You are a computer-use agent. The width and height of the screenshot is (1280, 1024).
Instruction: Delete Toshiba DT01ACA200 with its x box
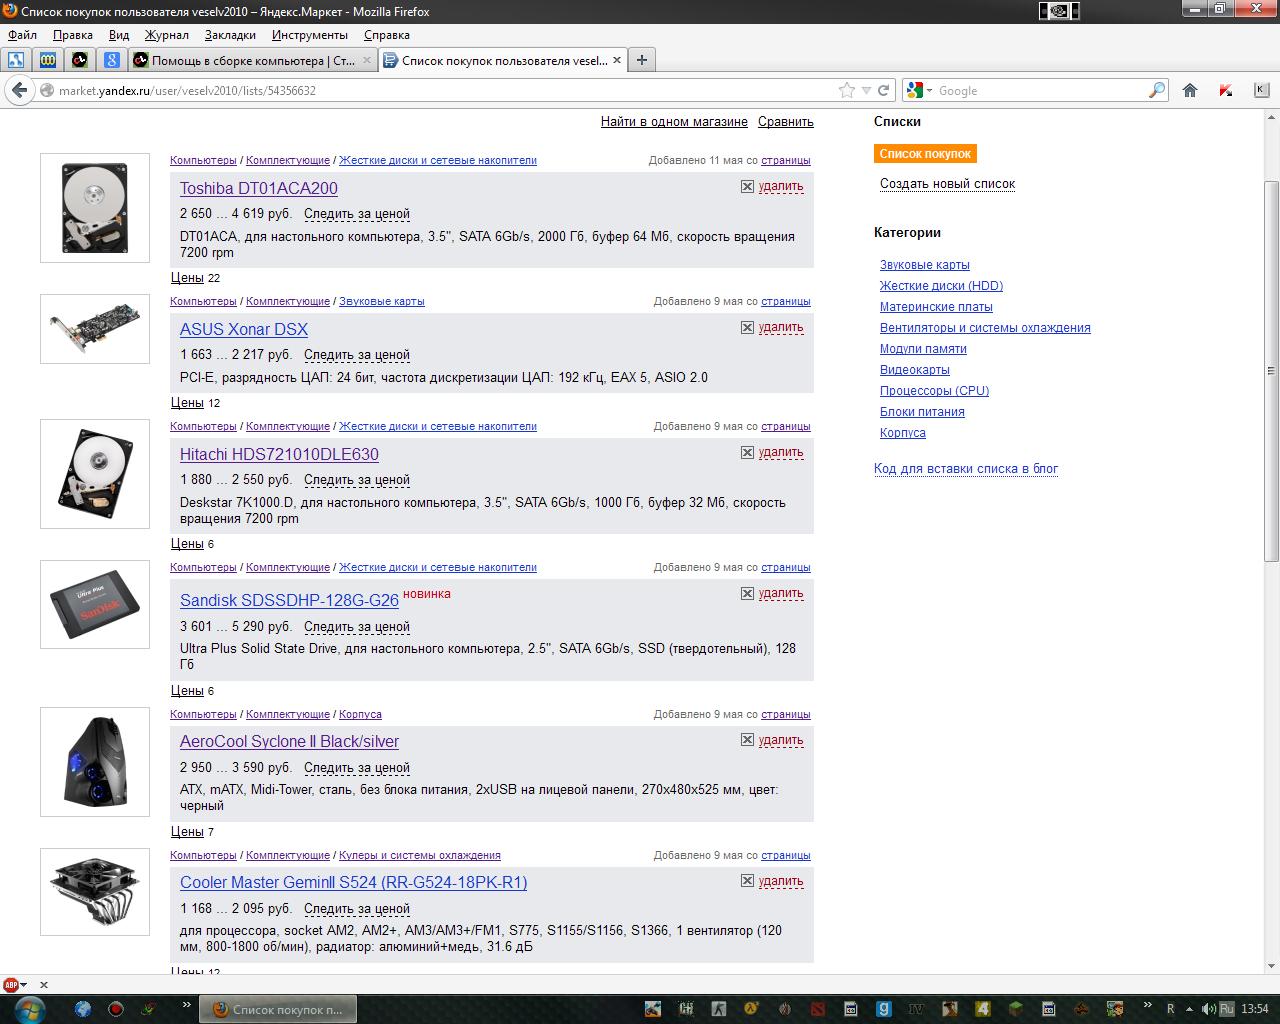747,186
